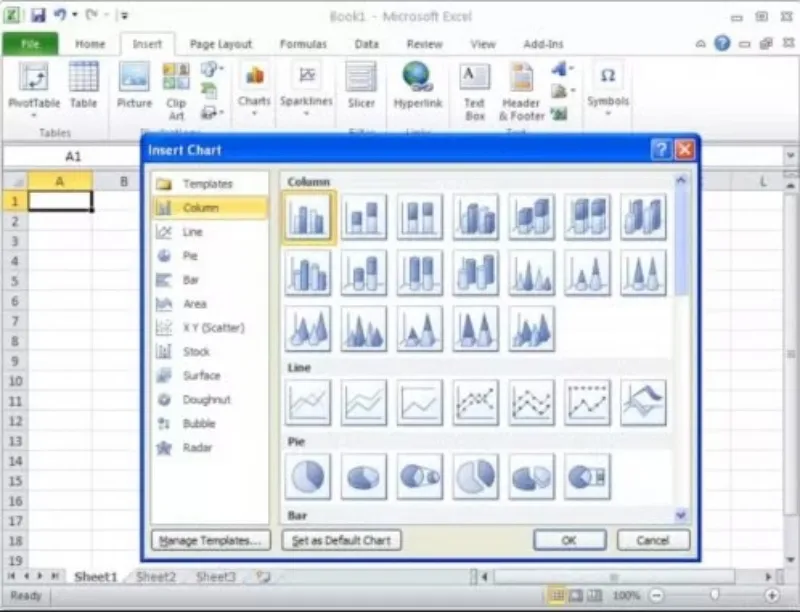Click Set as Default Chart button
This screenshot has width=800, height=612.
(341, 540)
